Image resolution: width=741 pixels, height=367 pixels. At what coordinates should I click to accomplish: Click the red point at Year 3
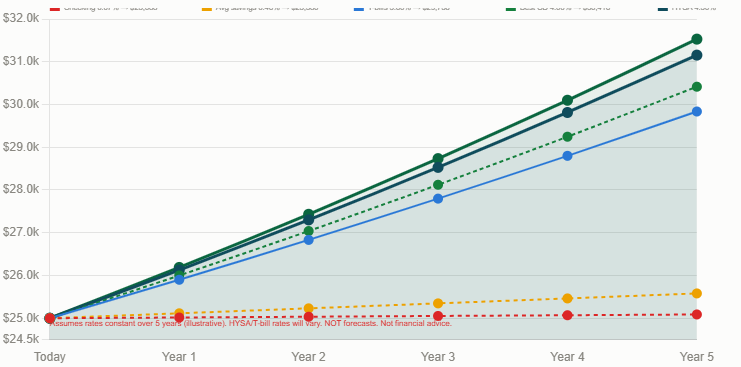coord(438,316)
